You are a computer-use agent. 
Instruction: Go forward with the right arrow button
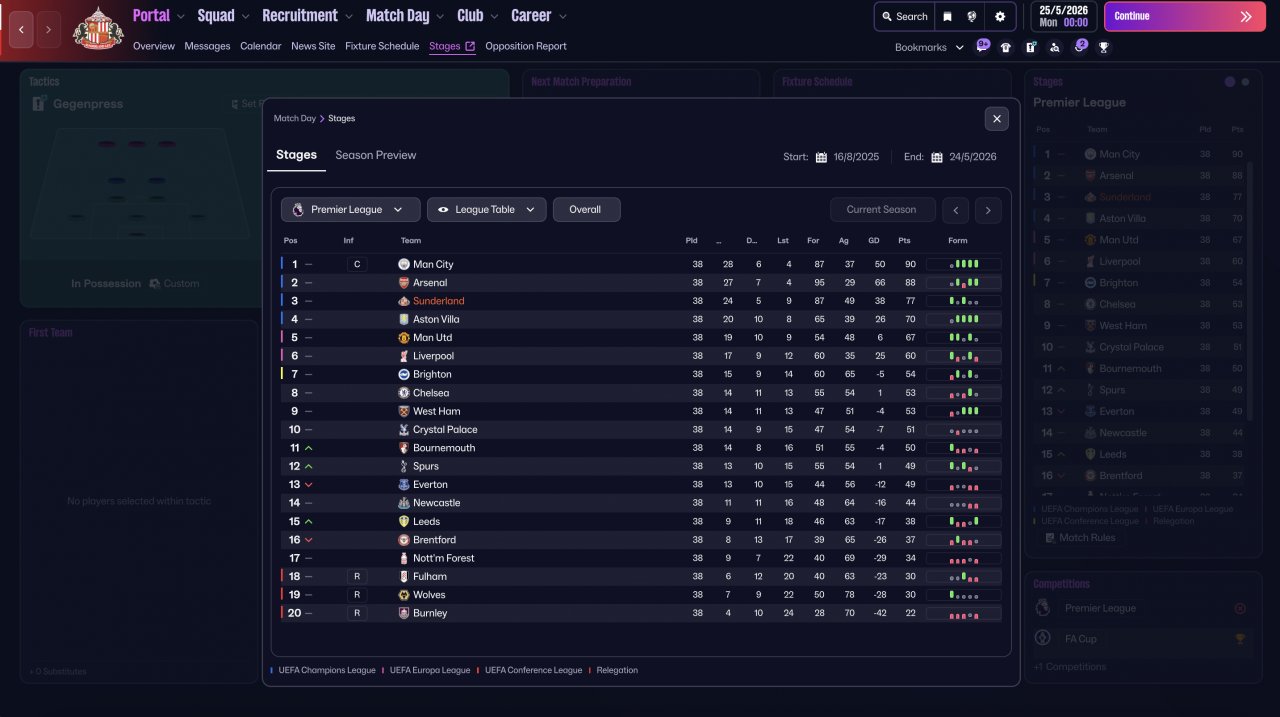pyautogui.click(x=49, y=30)
